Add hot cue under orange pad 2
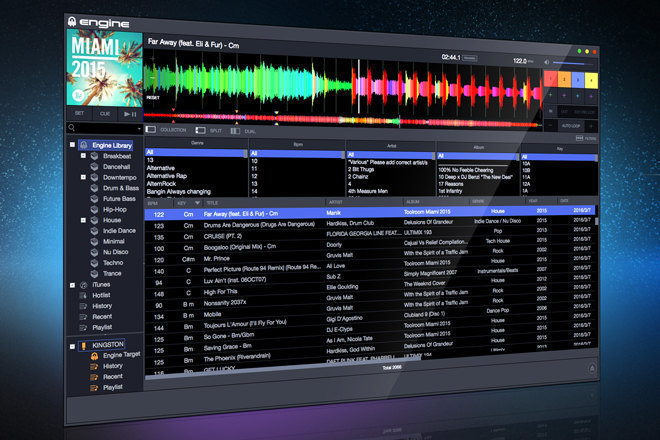Viewport: 660px width, 440px height. tap(564, 96)
